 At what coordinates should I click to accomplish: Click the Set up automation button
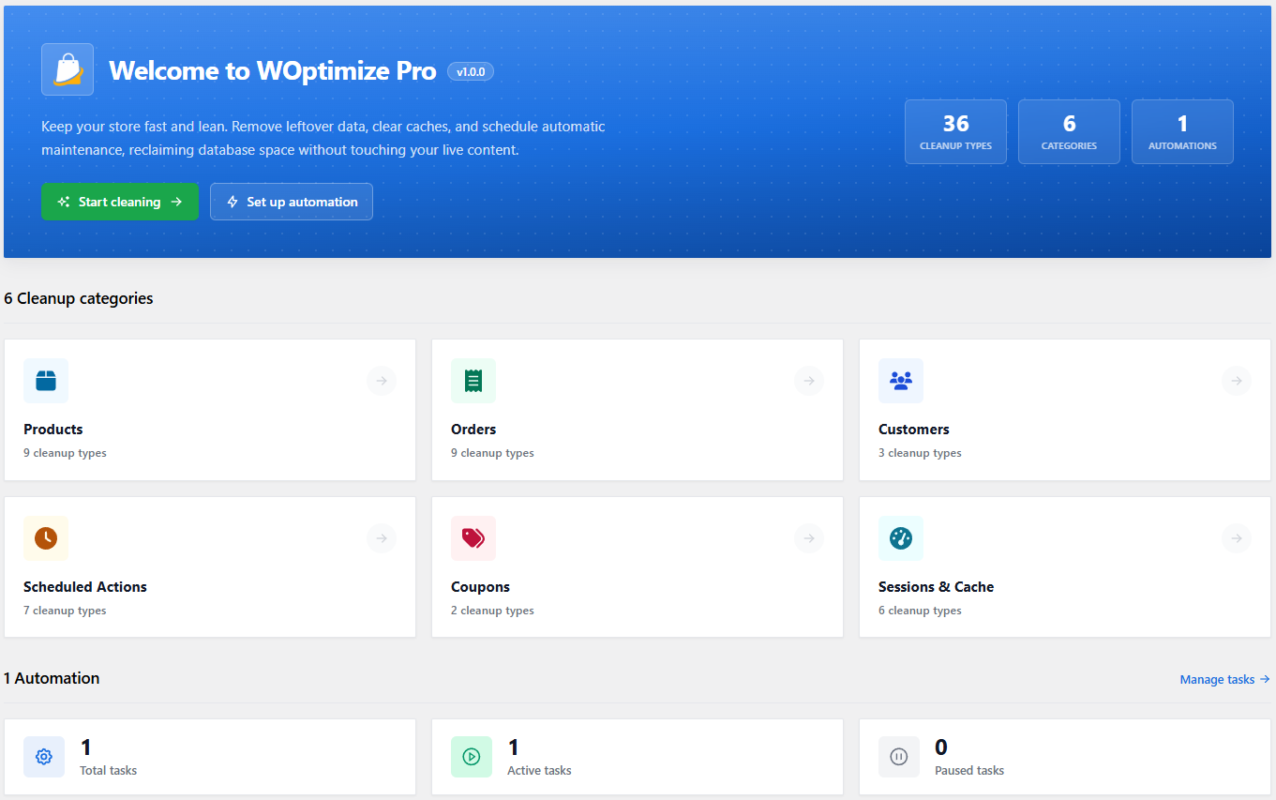pos(291,201)
